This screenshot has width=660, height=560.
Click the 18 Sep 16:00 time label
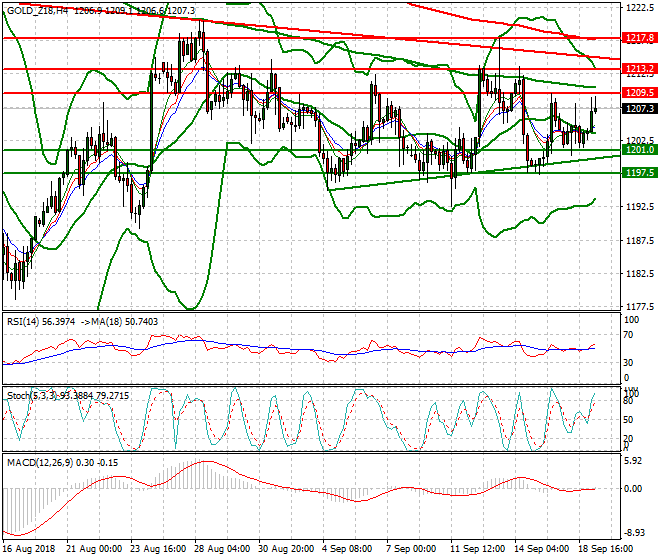click(x=605, y=549)
